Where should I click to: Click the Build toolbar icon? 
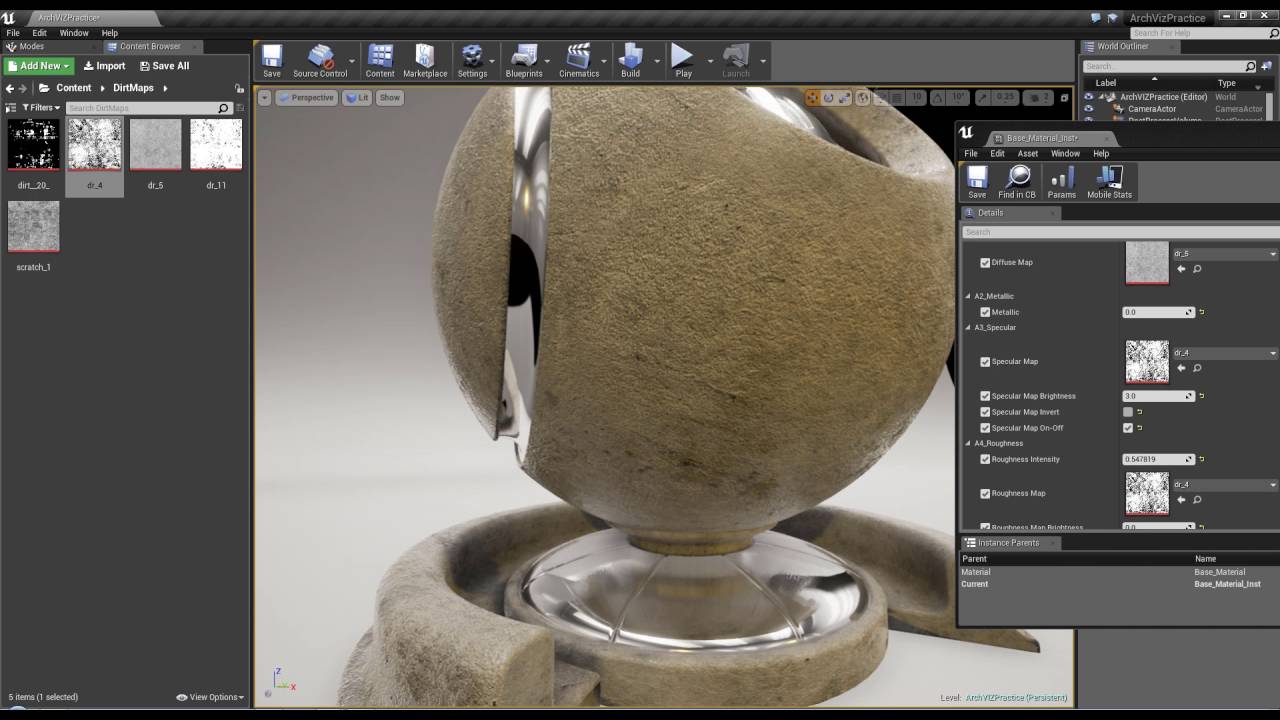coord(630,61)
